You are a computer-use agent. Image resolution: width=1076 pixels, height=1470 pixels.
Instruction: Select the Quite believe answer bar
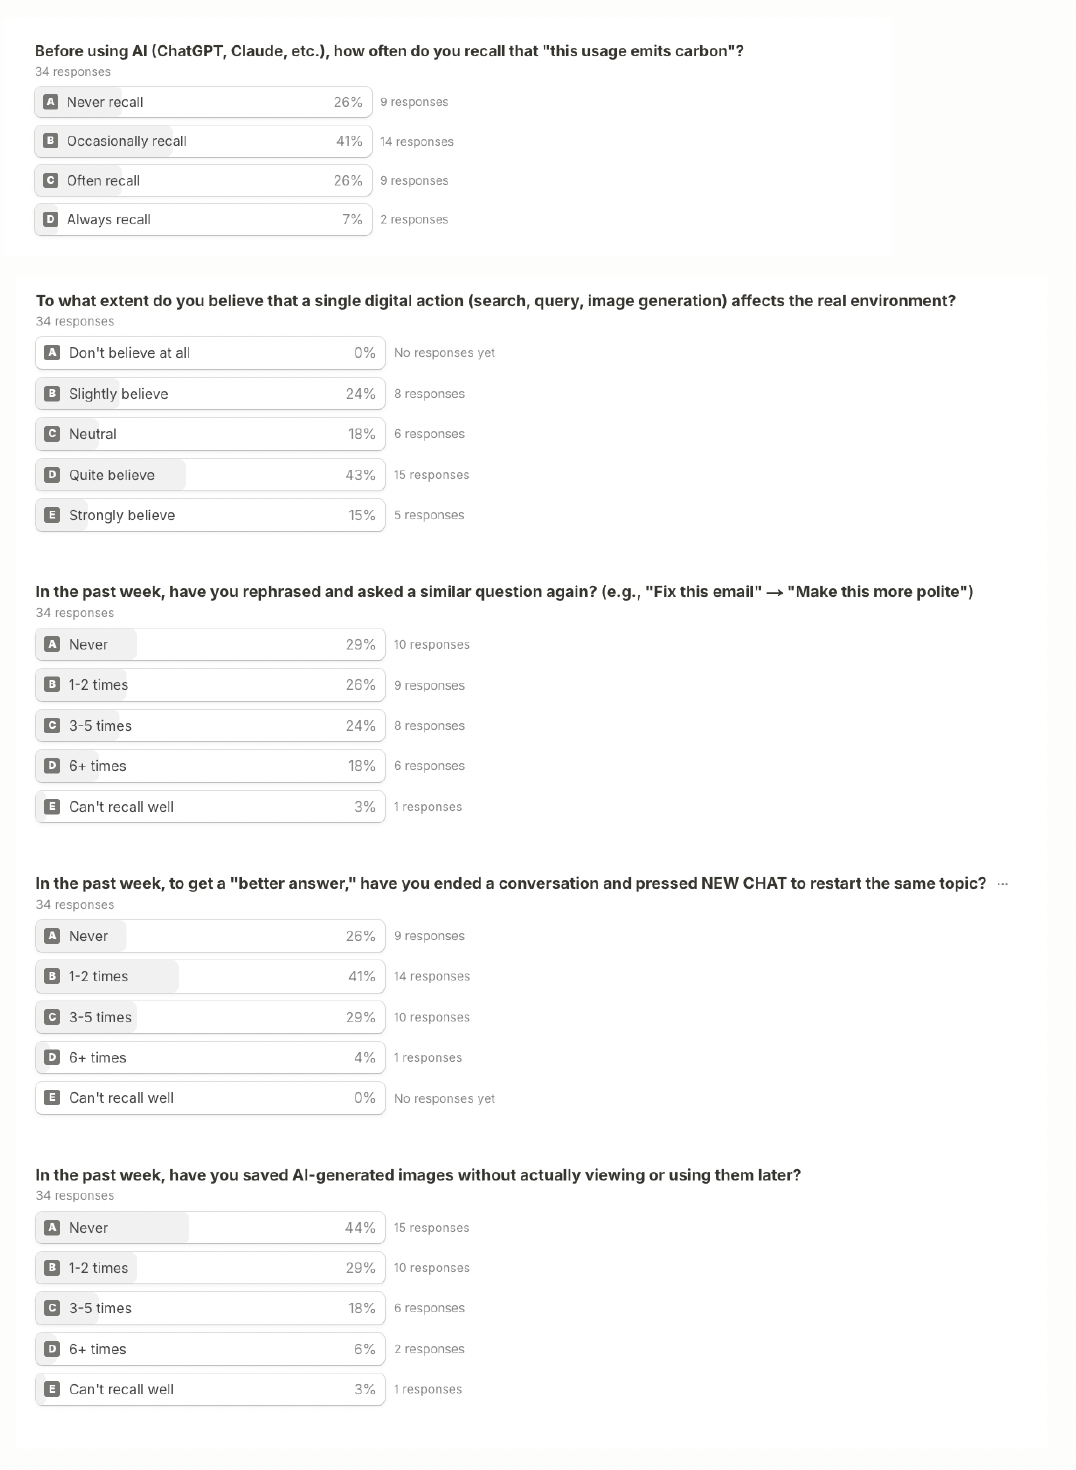(210, 475)
